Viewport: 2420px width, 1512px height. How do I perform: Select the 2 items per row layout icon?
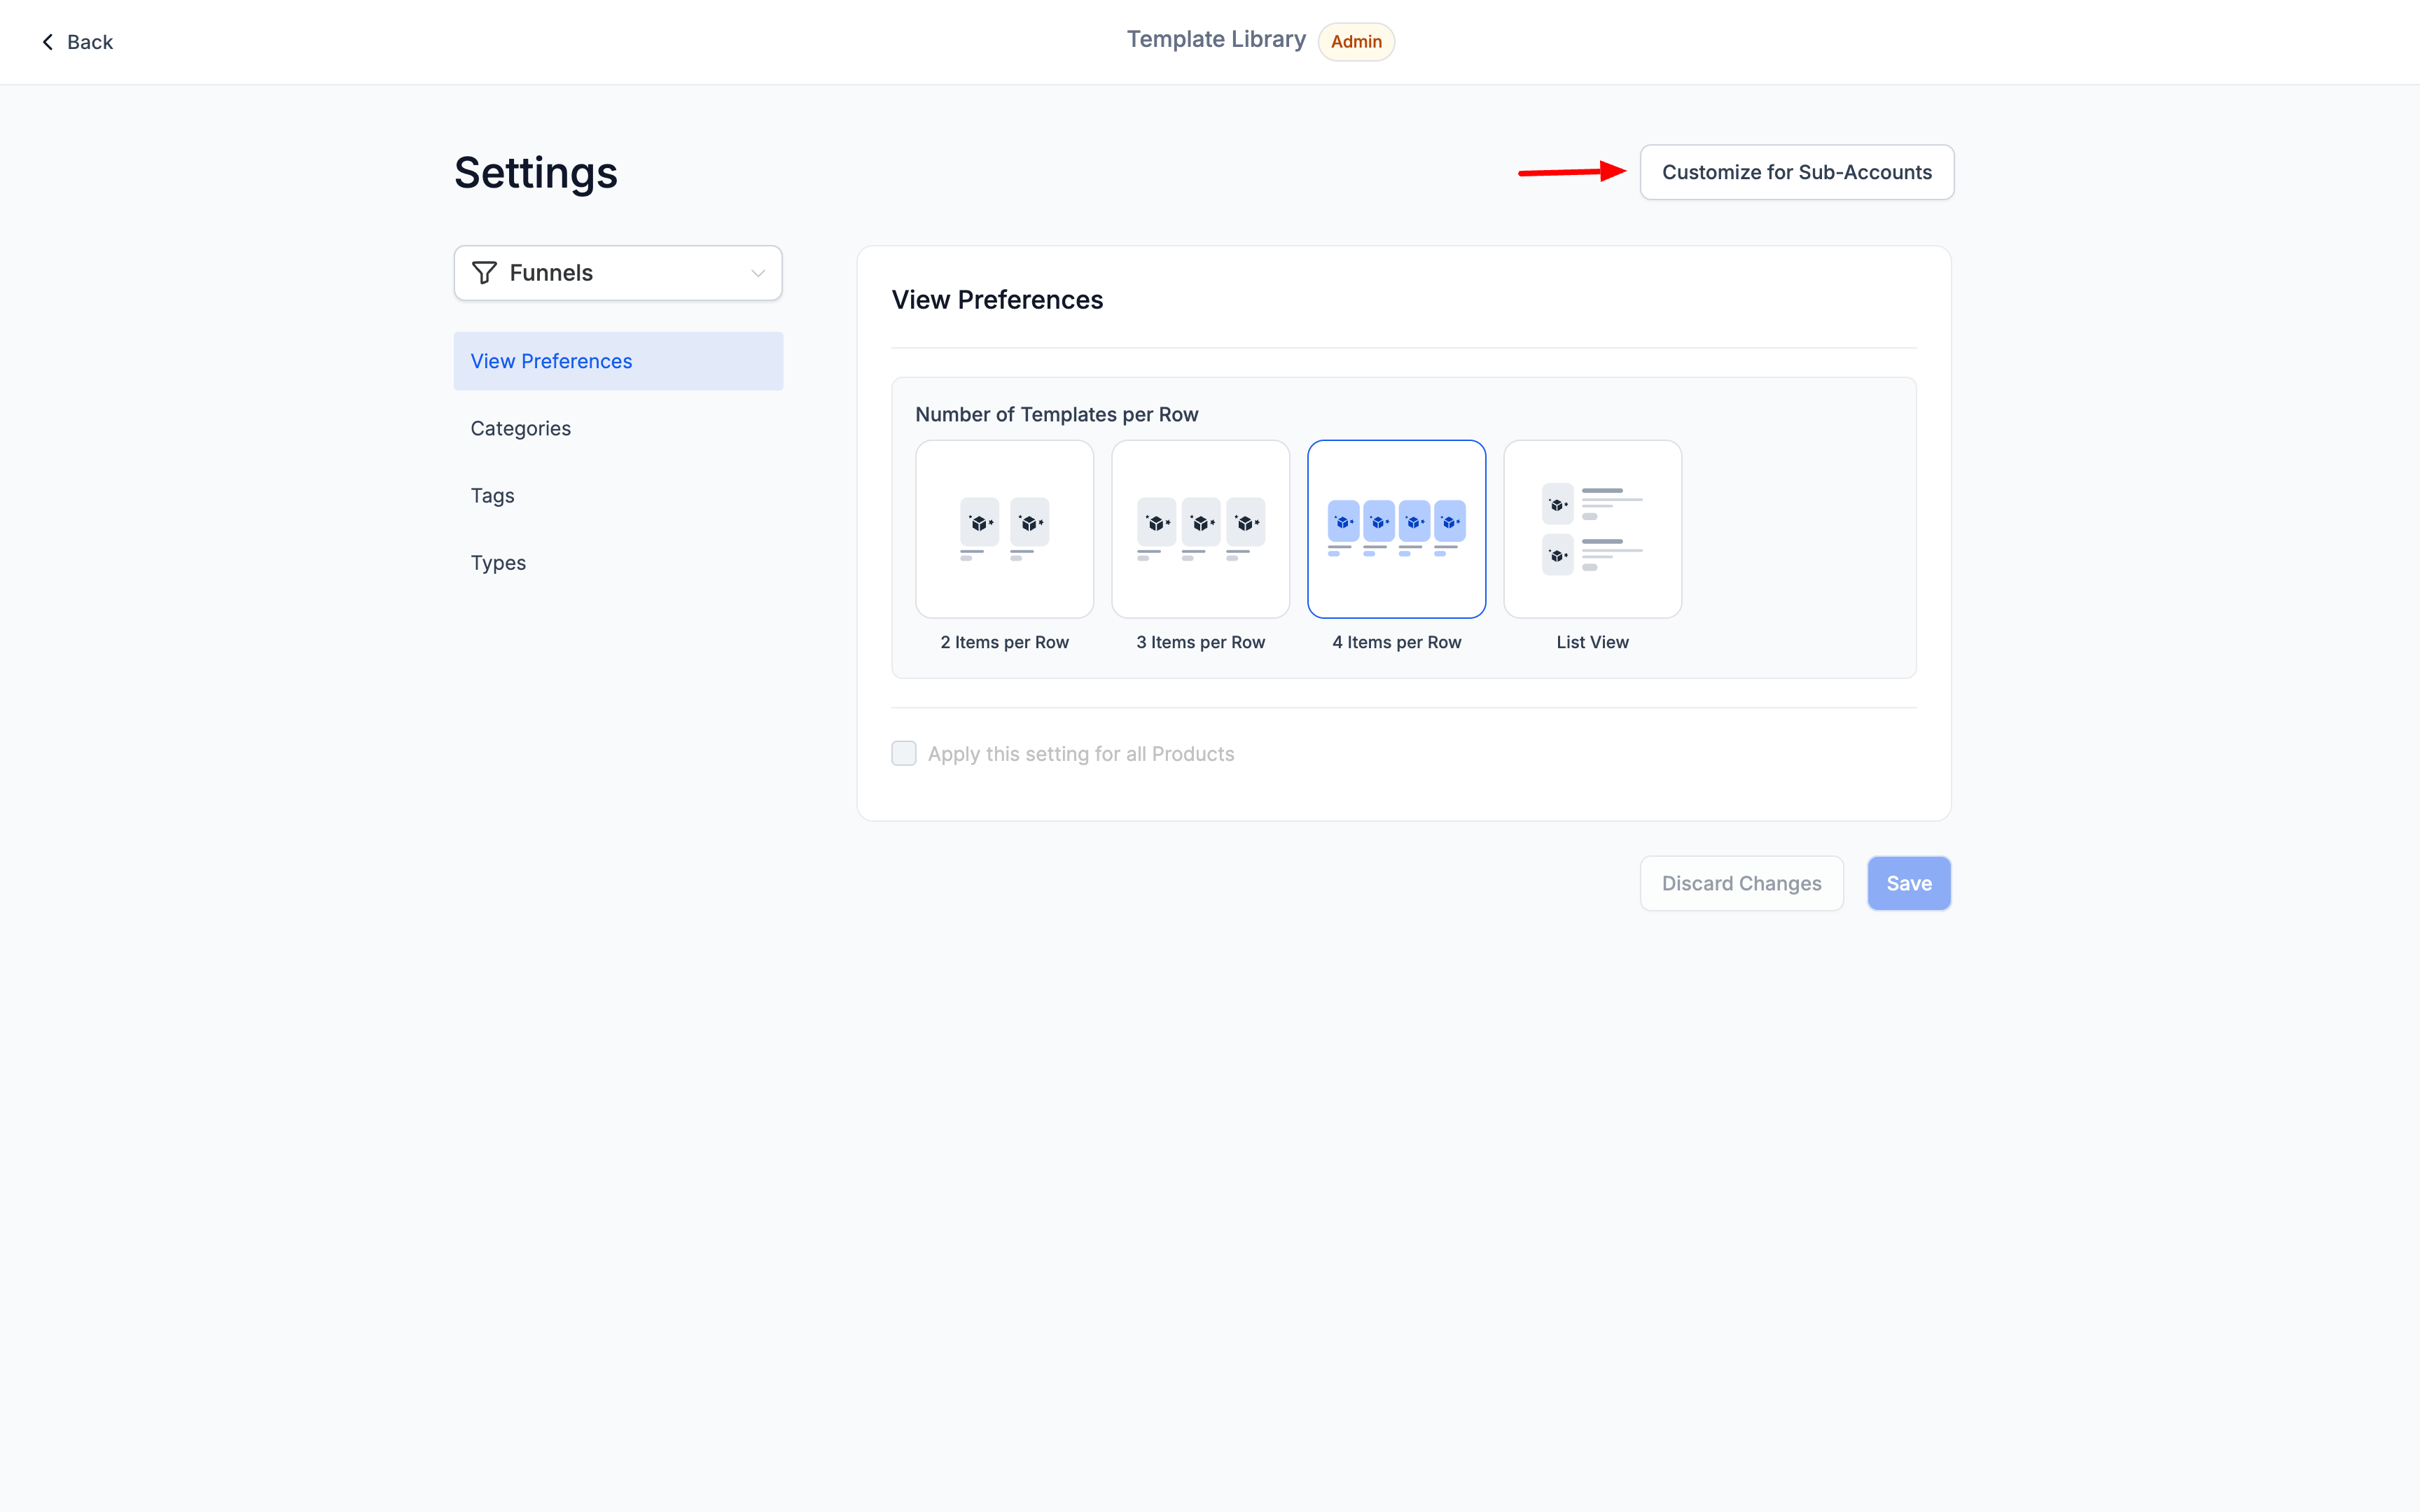click(1004, 529)
